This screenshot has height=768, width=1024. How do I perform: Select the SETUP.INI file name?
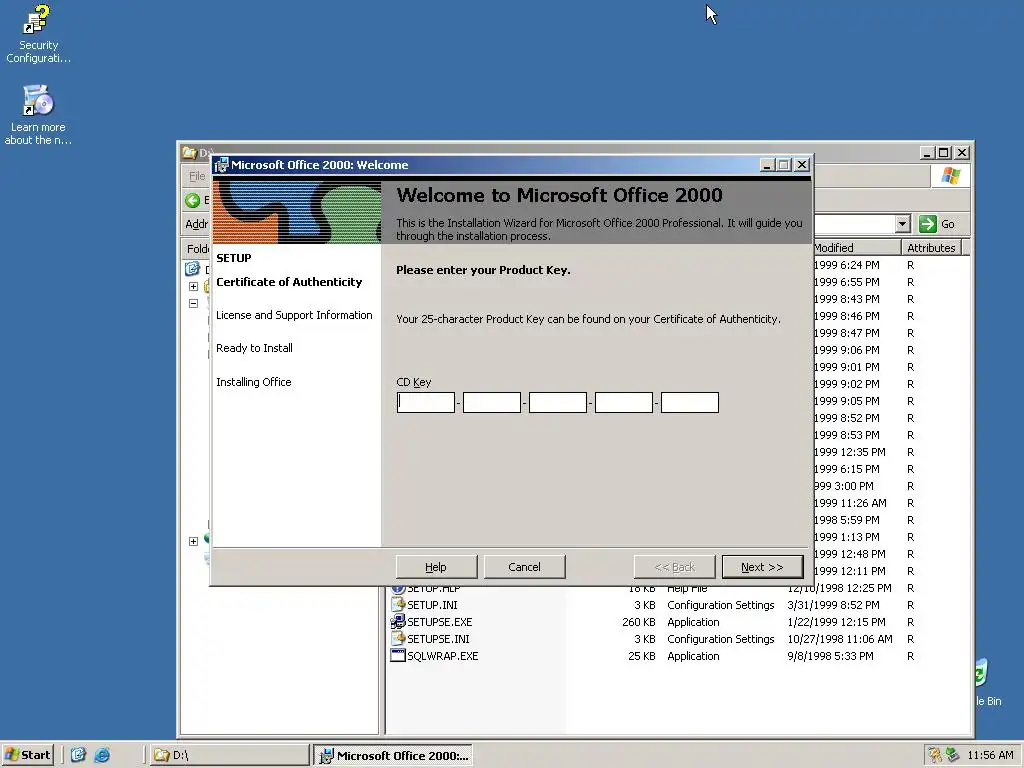click(x=432, y=605)
